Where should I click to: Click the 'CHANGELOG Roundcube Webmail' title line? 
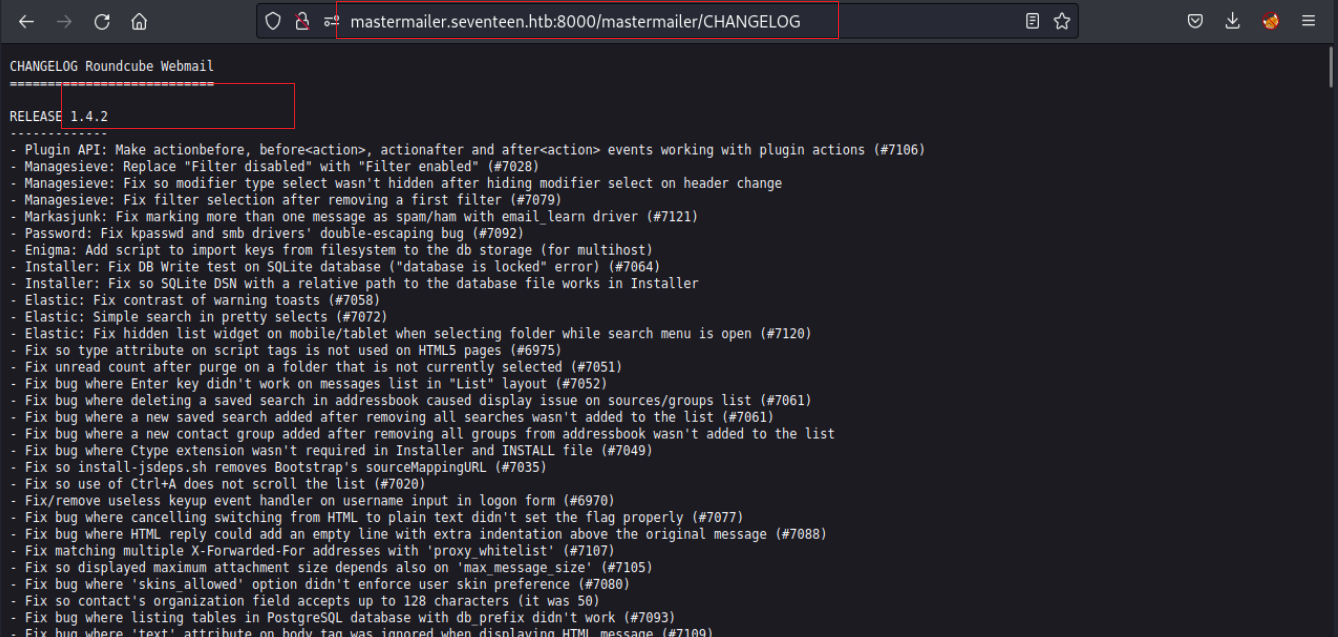point(112,66)
